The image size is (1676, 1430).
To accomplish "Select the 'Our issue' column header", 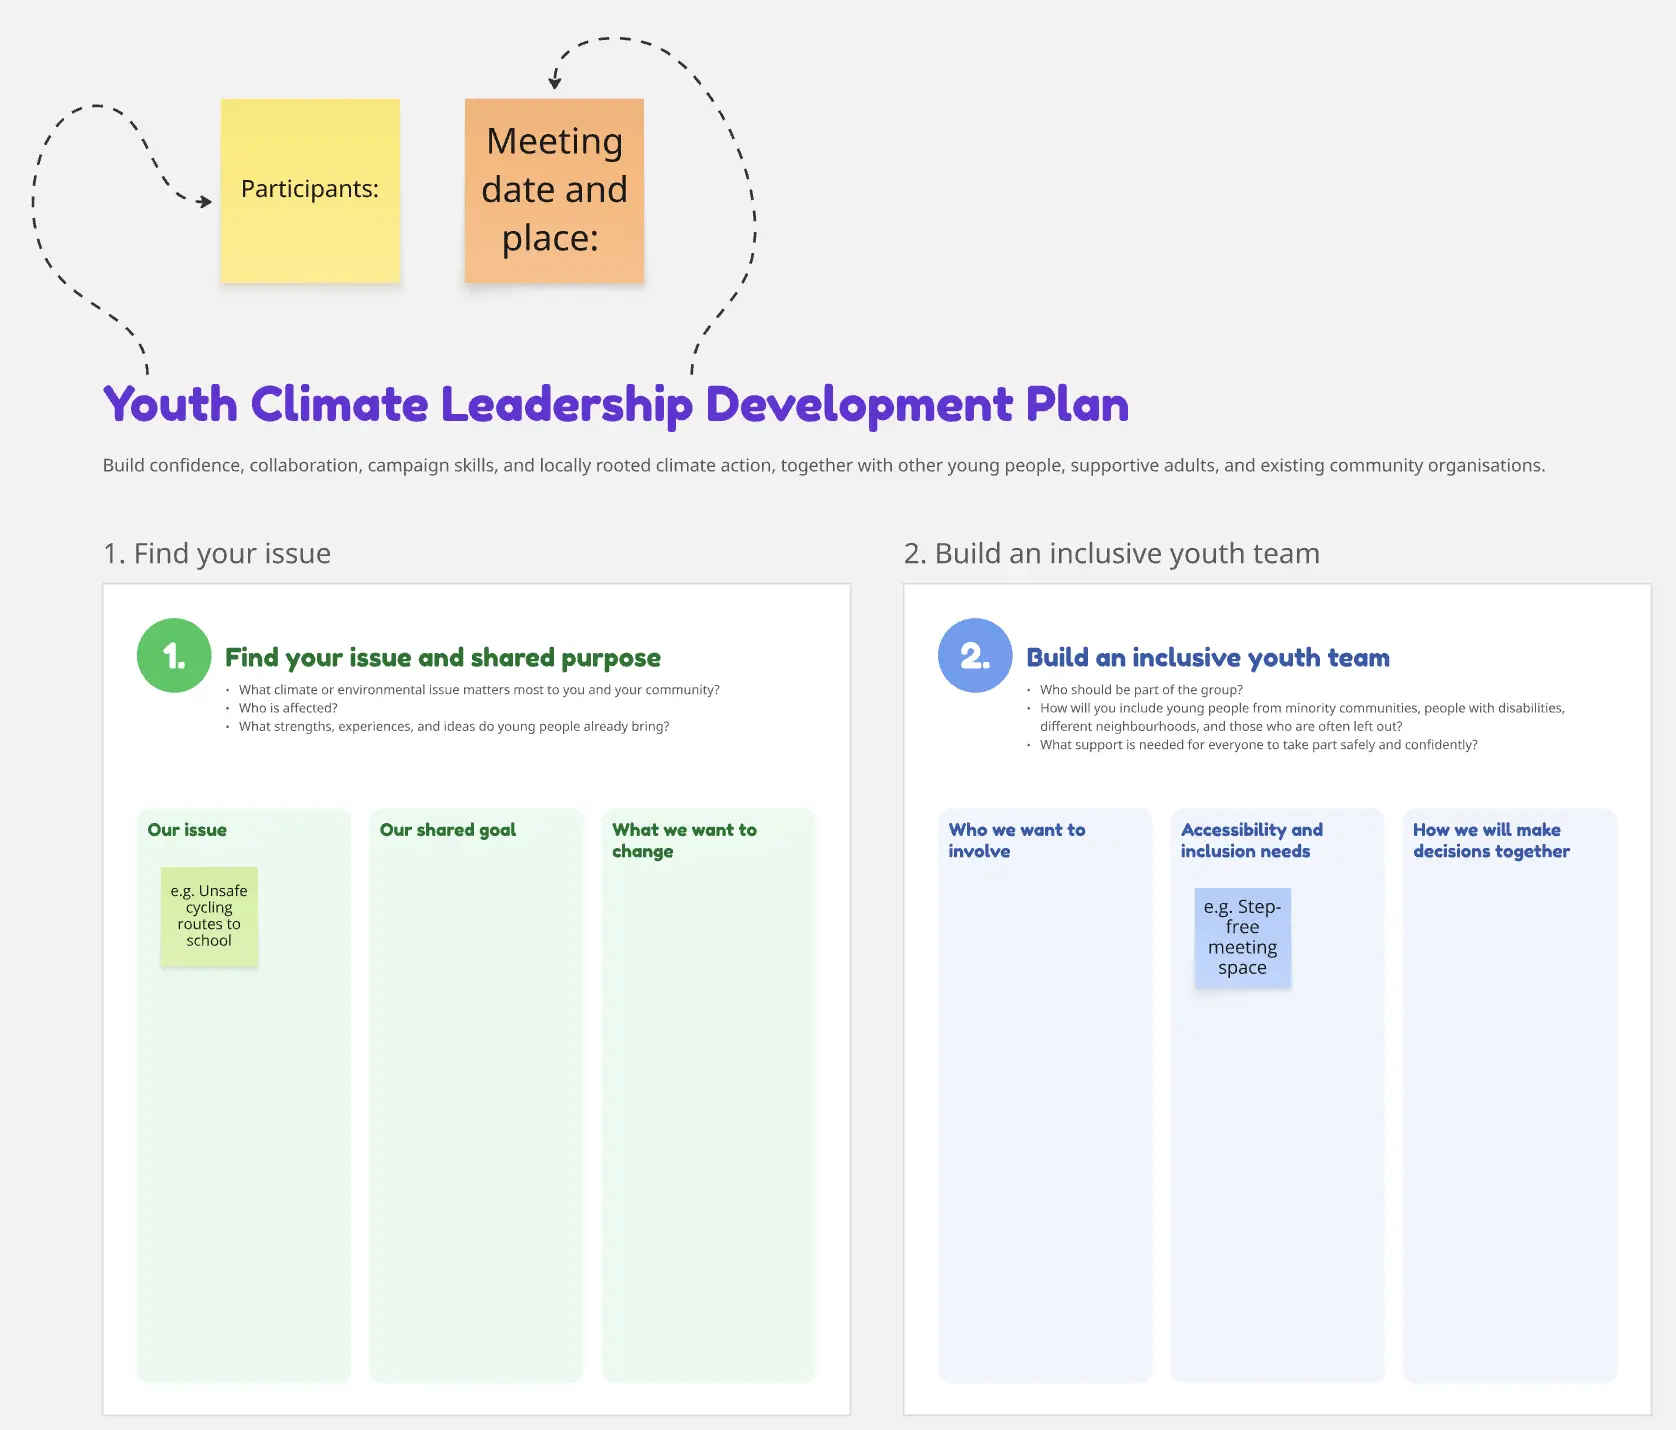I will [187, 830].
